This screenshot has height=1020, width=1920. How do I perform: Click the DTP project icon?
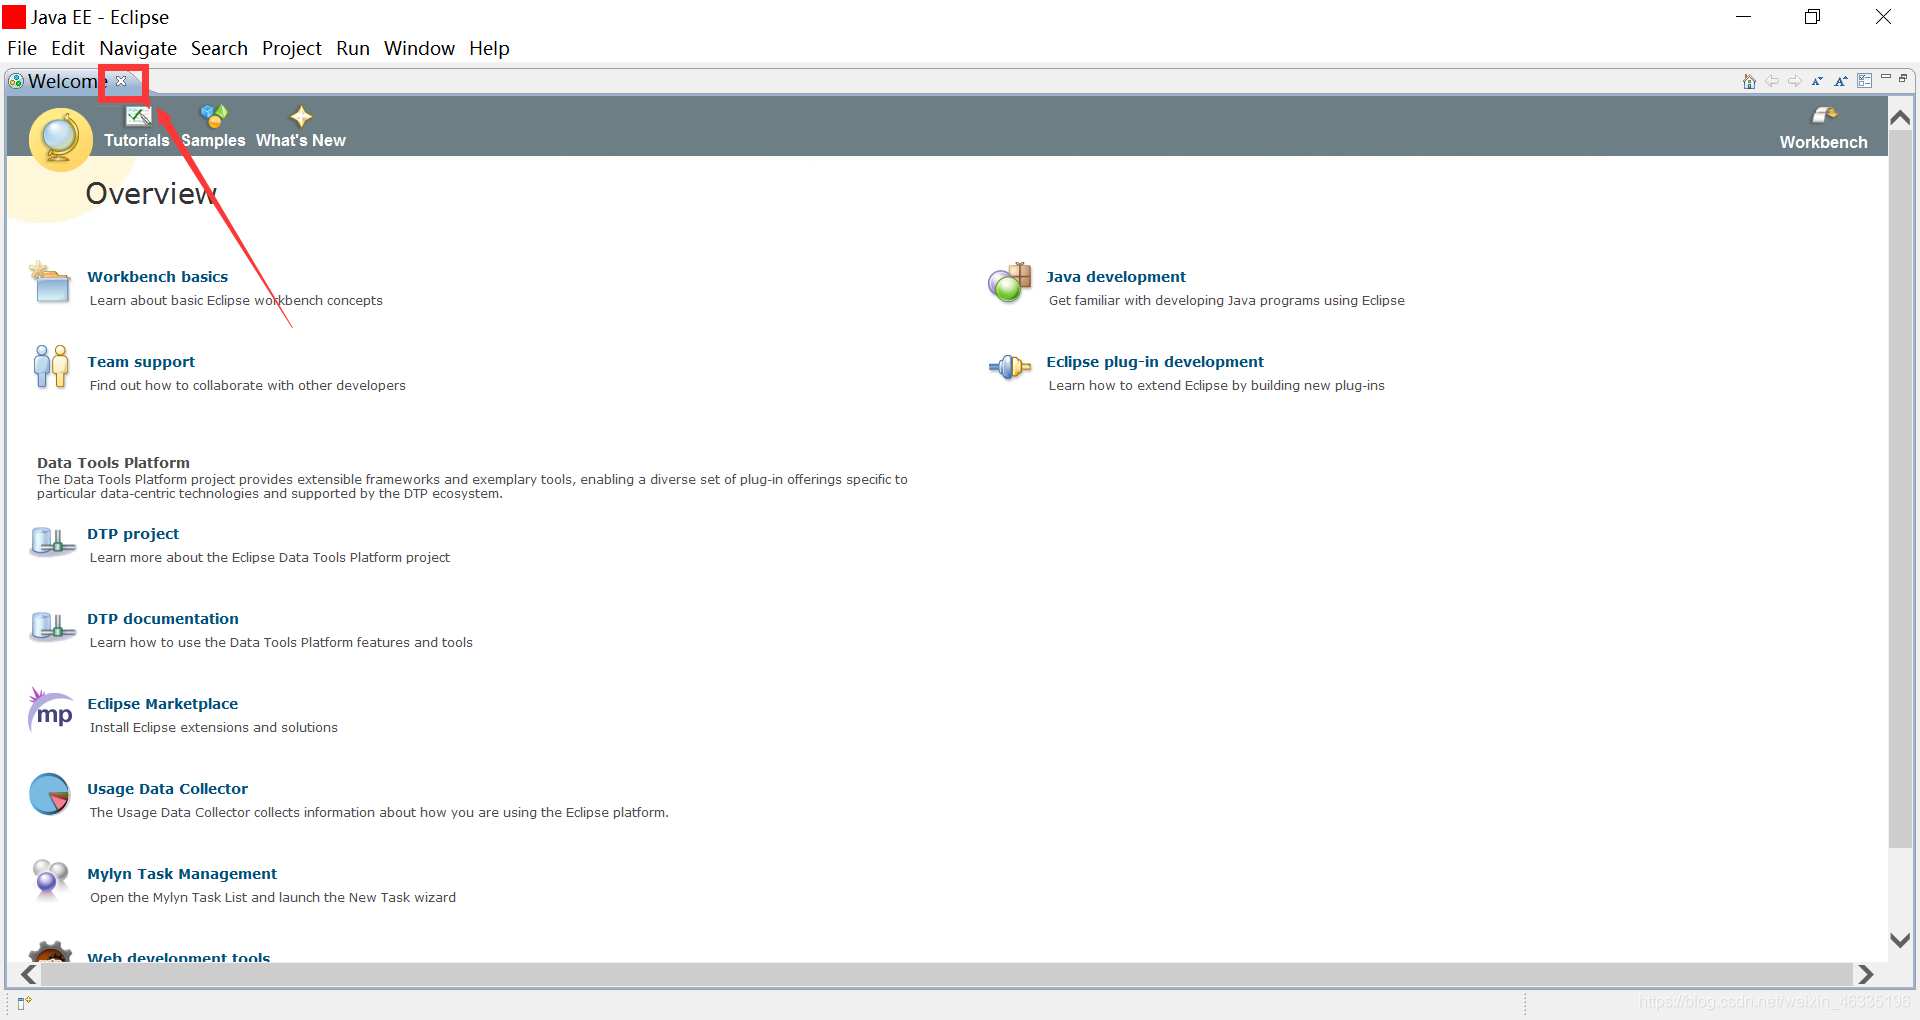tap(53, 541)
